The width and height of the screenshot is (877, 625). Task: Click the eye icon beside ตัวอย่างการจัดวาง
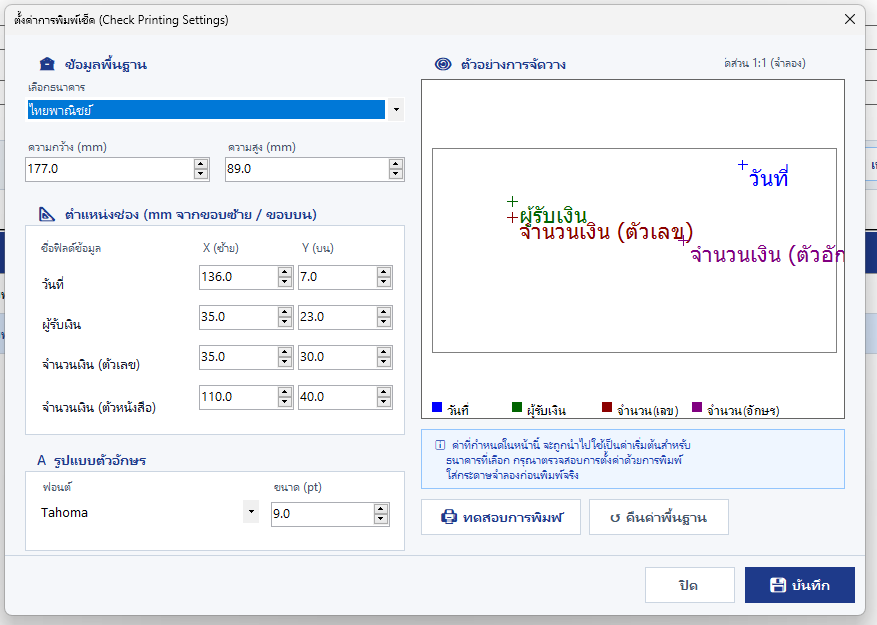point(443,64)
